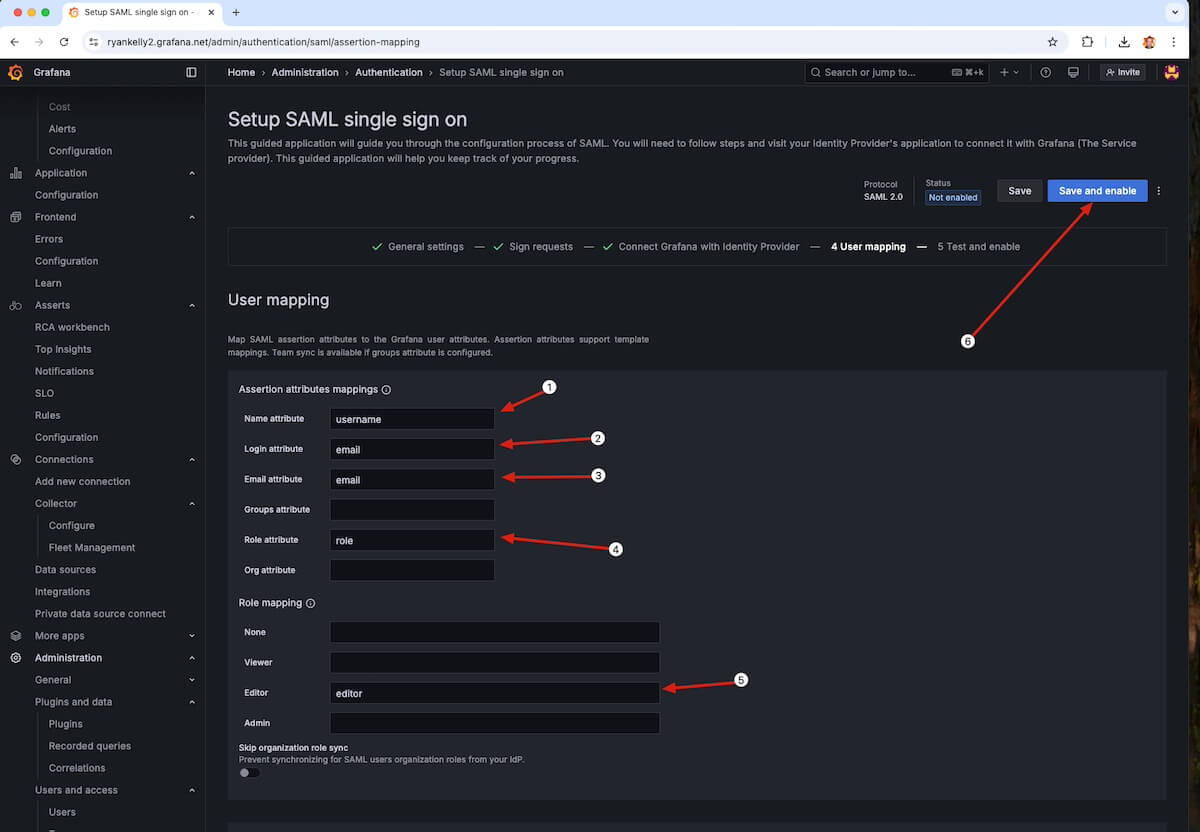The width and height of the screenshot is (1200, 832).
Task: Click the Search or jump to box
Action: point(897,72)
